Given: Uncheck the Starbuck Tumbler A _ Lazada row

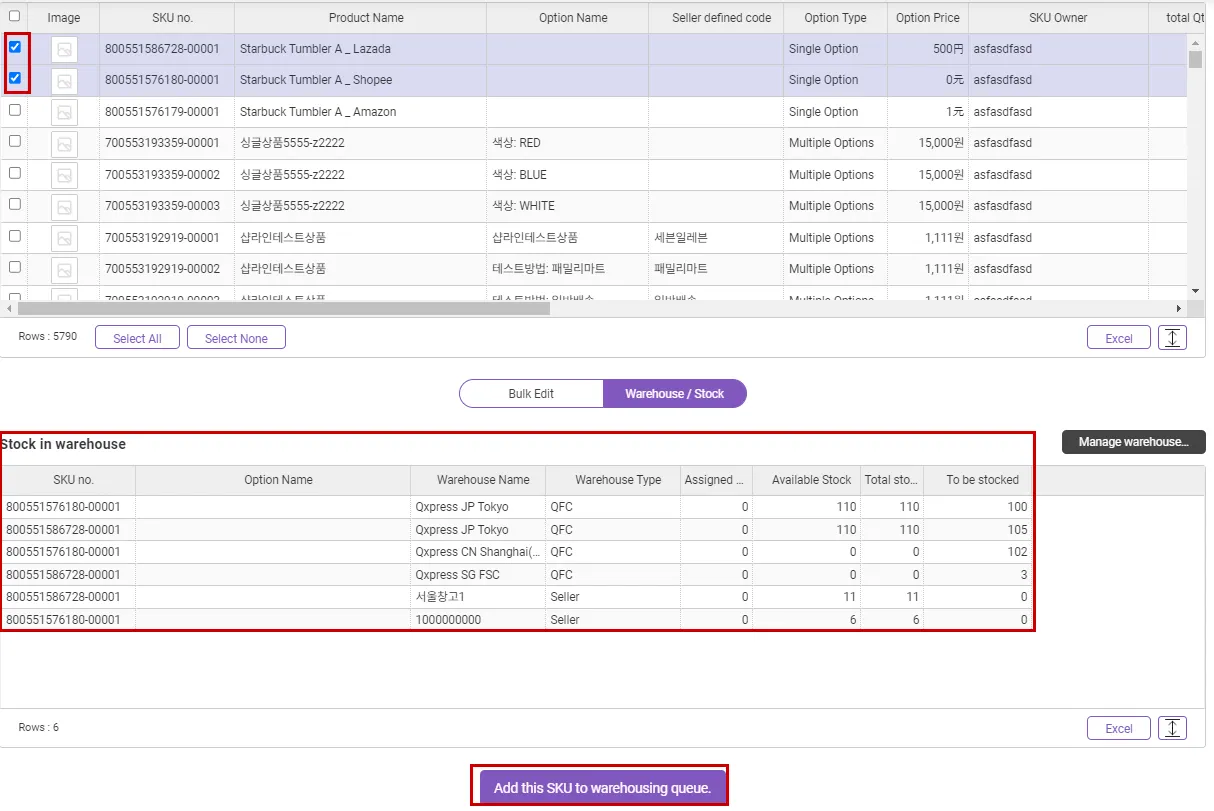Looking at the screenshot, I should (15, 47).
